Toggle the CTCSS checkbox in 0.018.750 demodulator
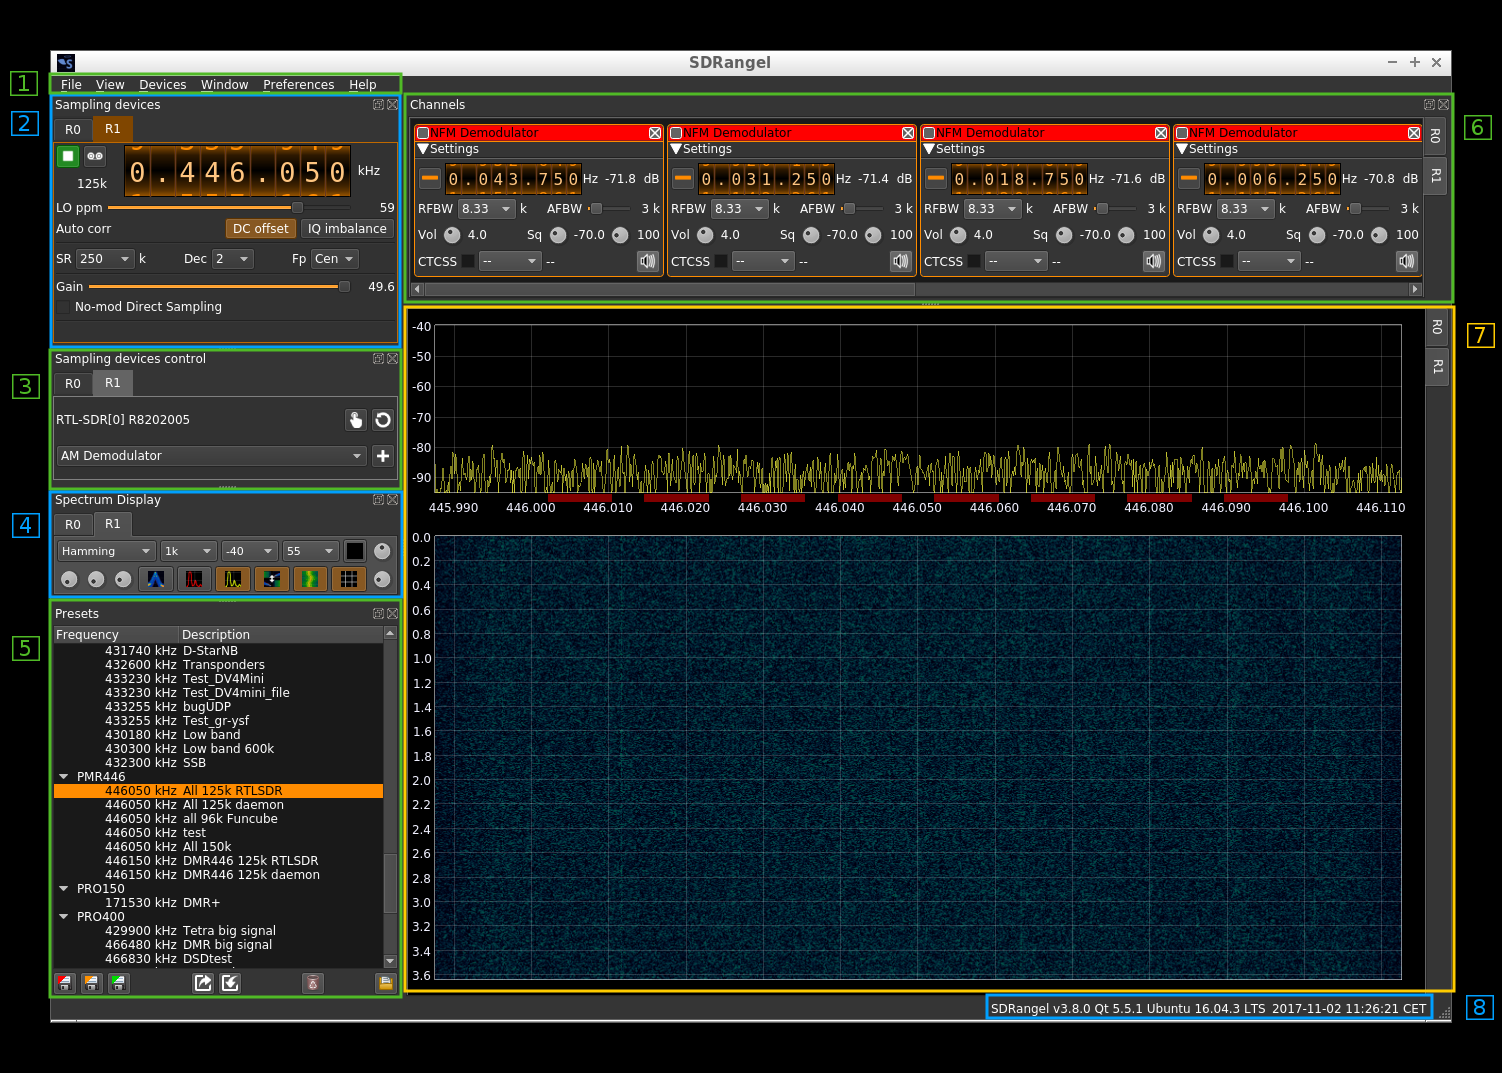The width and height of the screenshot is (1502, 1073). (974, 262)
